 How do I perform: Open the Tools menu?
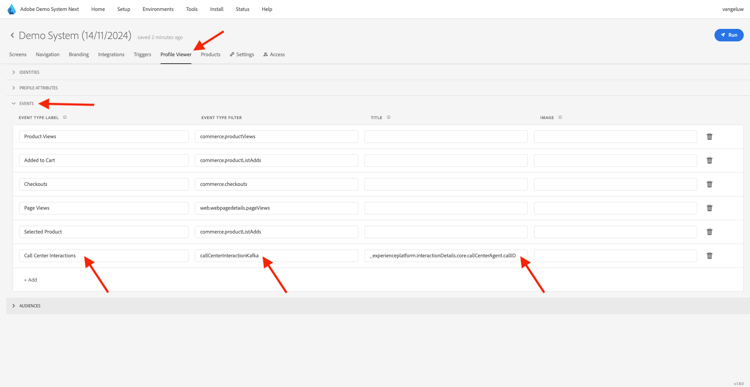192,9
